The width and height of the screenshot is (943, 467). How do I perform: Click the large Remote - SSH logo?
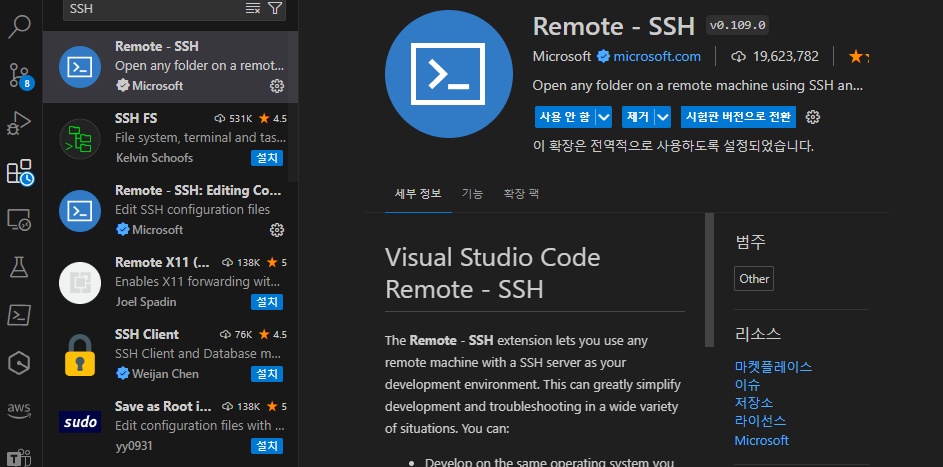[449, 74]
